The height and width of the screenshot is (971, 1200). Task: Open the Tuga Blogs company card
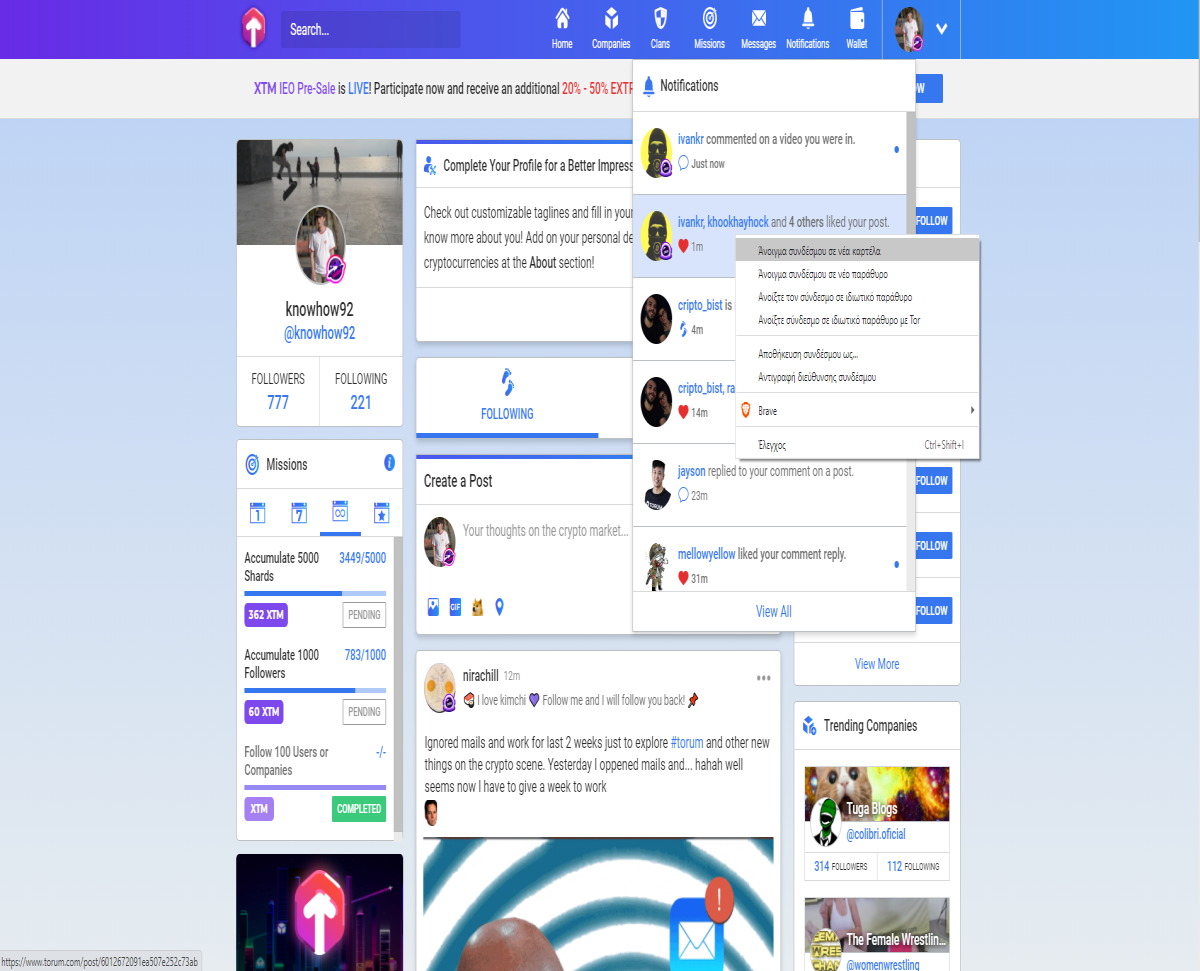coord(877,823)
